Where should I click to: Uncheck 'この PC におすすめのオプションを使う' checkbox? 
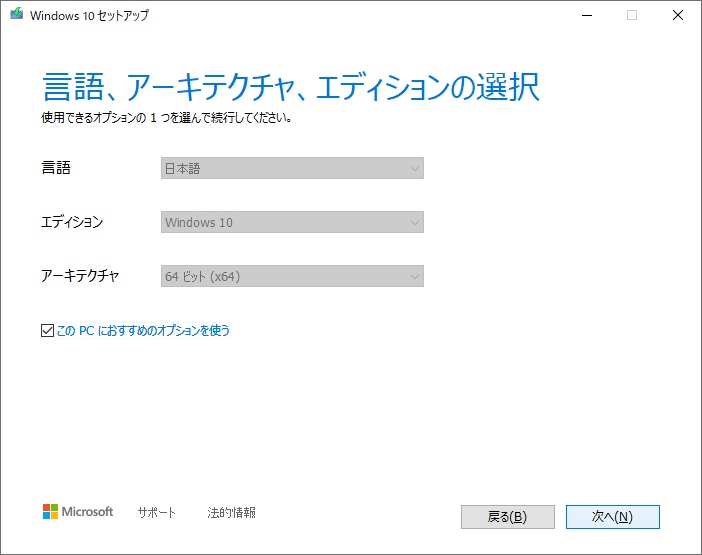click(47, 330)
